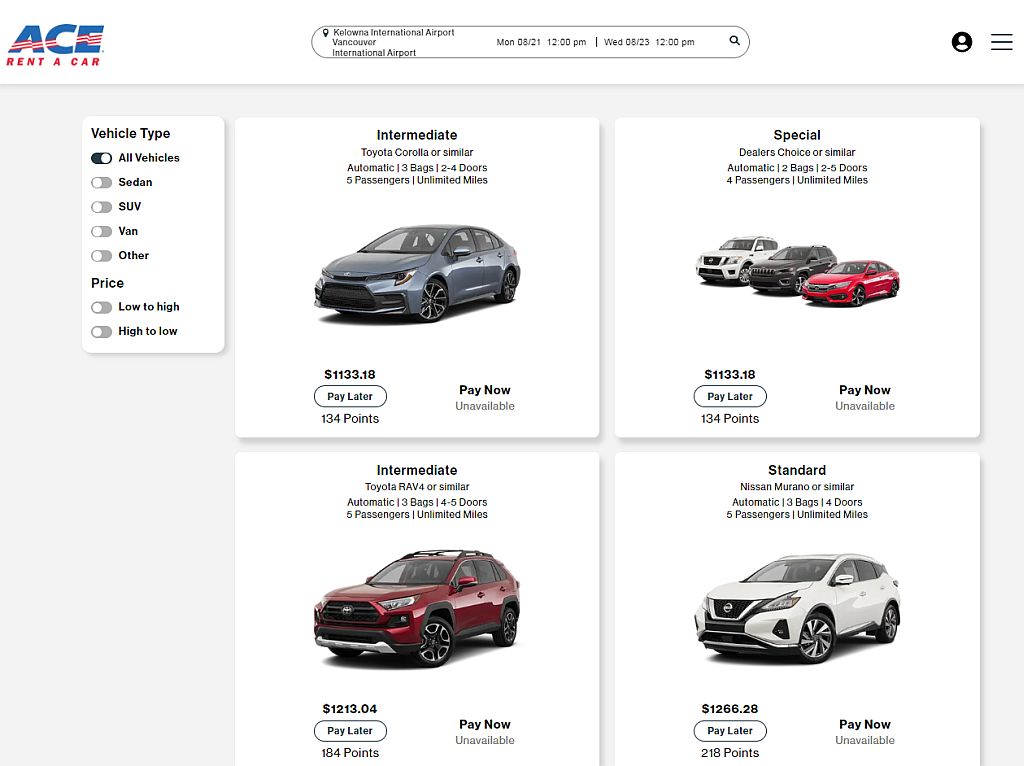Click the gray Toyota Corolla image
The height and width of the screenshot is (766, 1024).
coord(417,272)
